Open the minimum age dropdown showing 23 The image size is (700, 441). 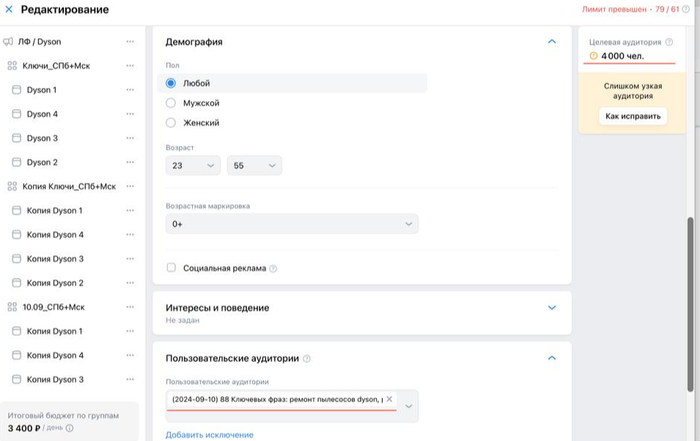(194, 166)
